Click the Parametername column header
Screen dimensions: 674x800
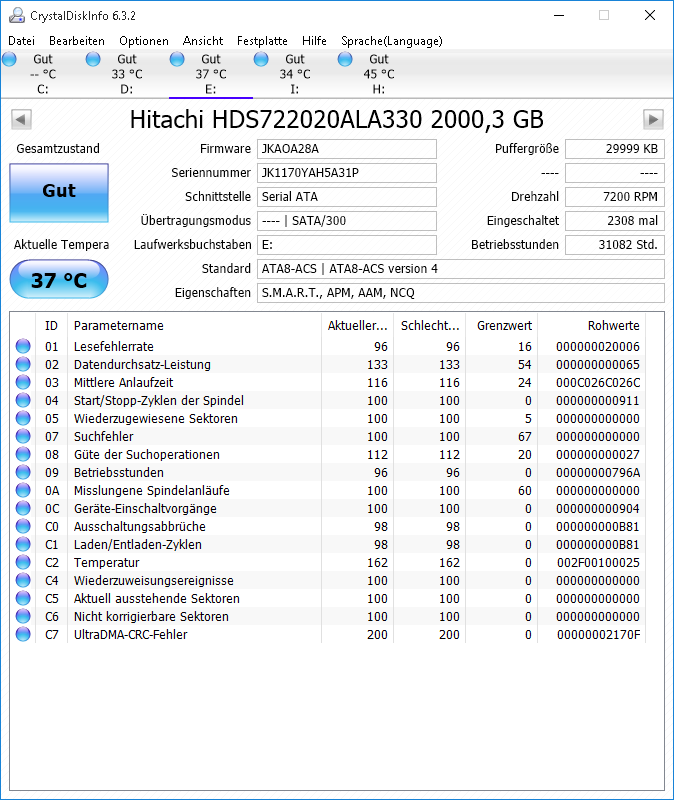(194, 326)
